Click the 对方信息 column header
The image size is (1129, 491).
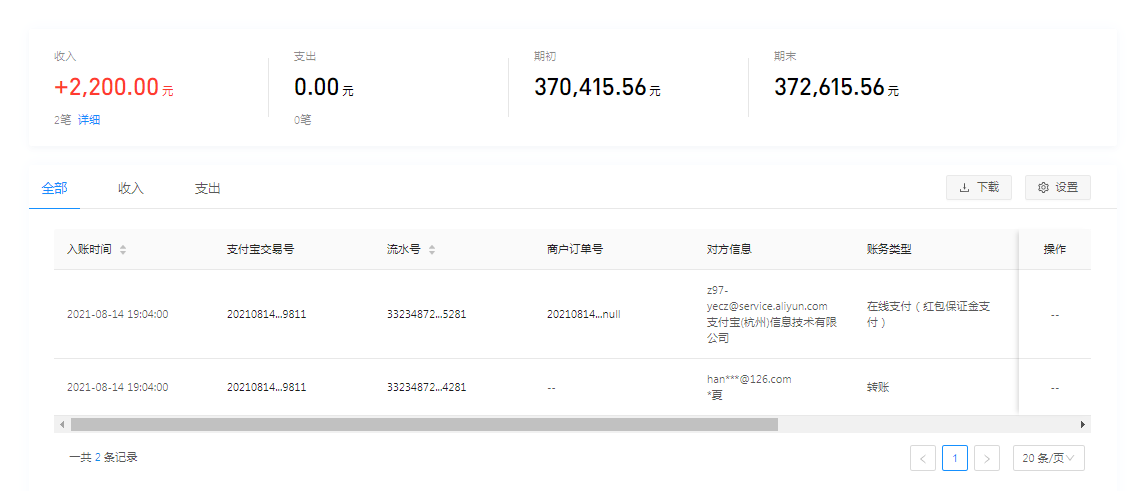[729, 250]
